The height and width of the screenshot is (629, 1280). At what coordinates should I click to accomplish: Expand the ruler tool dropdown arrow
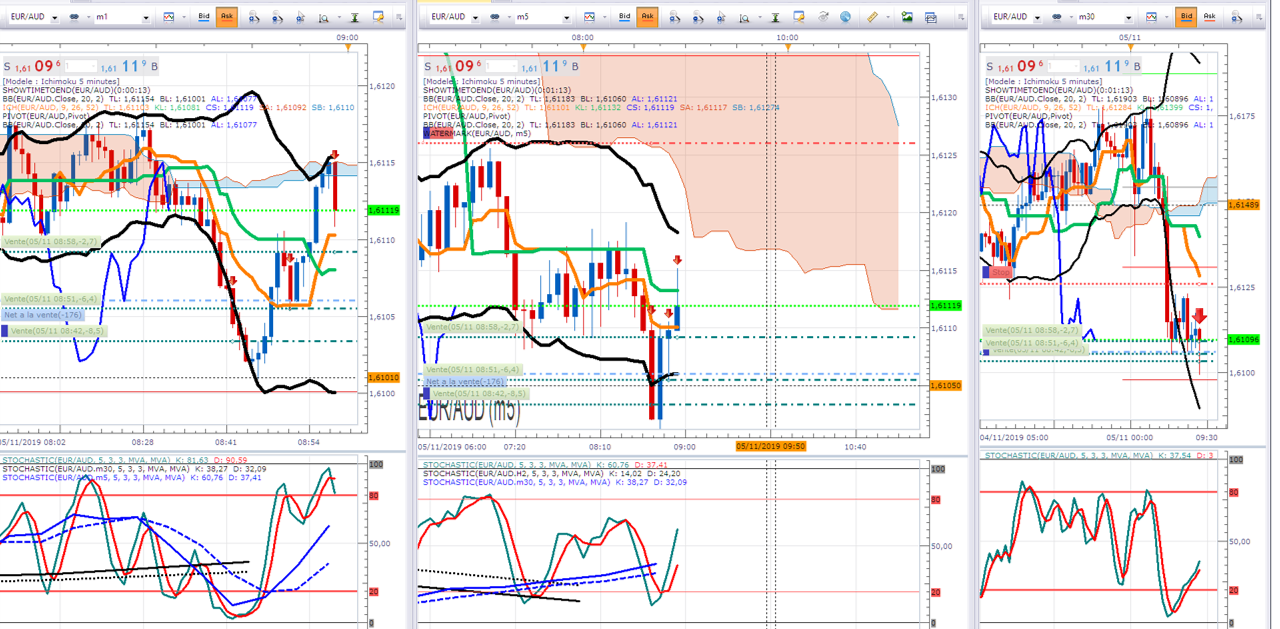[888, 17]
